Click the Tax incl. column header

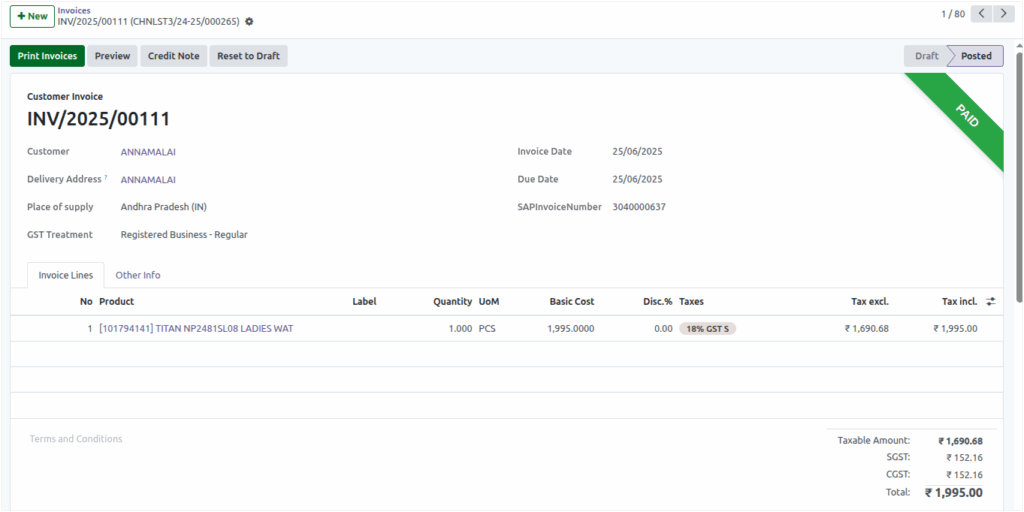tap(959, 302)
